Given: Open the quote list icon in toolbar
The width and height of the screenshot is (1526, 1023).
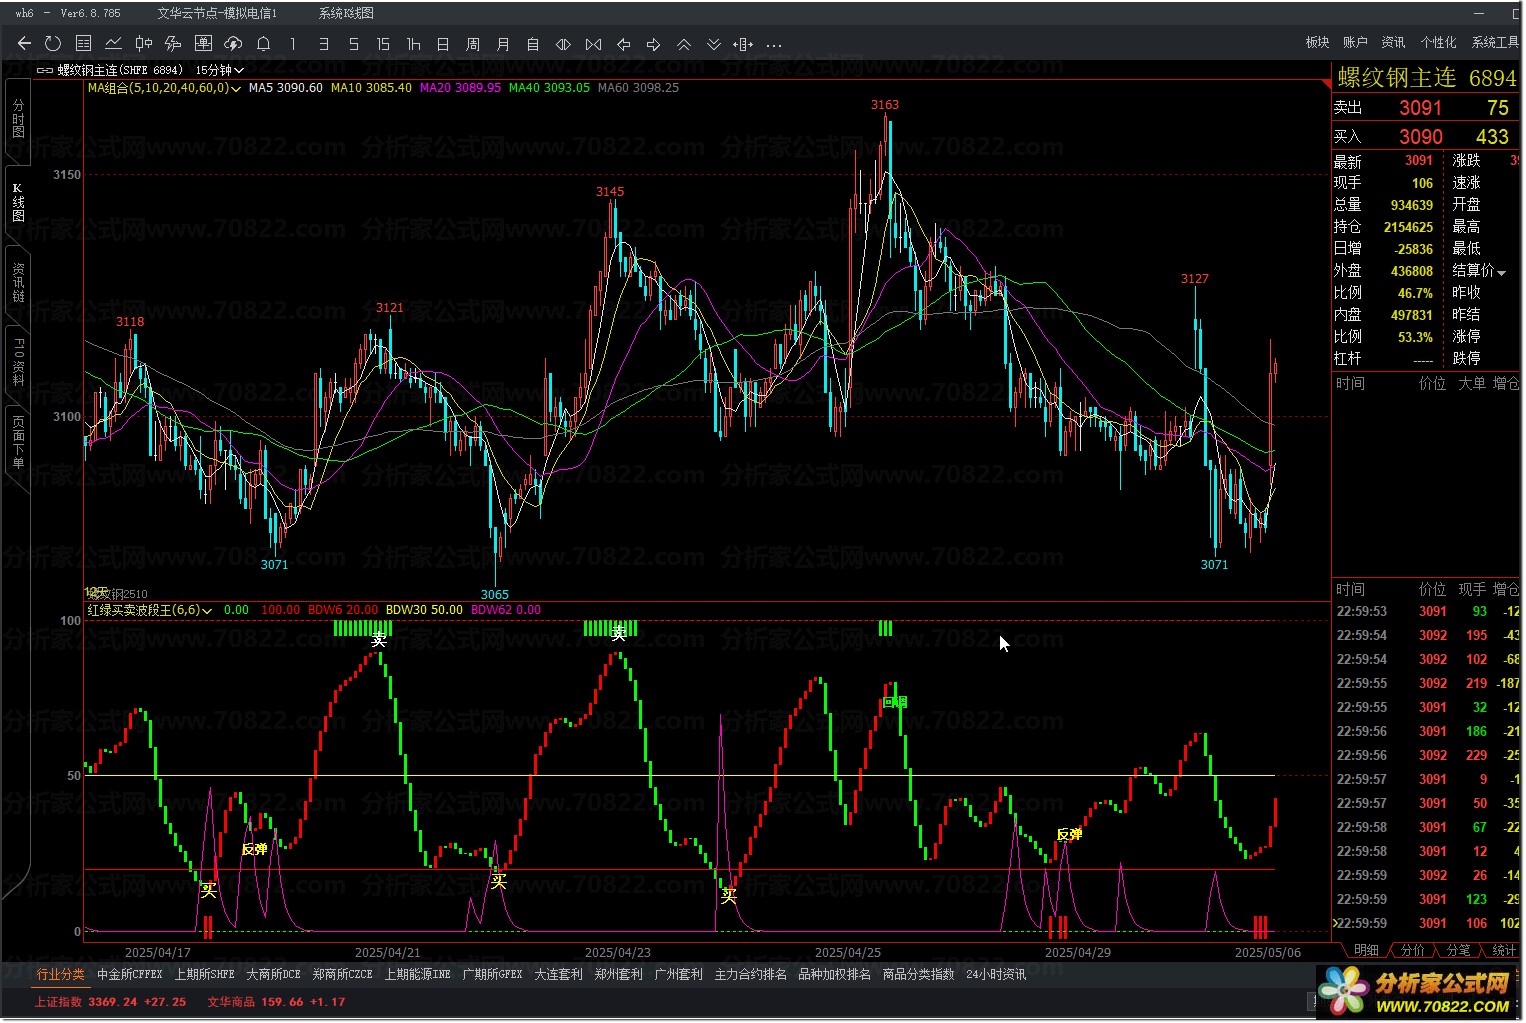Looking at the screenshot, I should point(83,44).
